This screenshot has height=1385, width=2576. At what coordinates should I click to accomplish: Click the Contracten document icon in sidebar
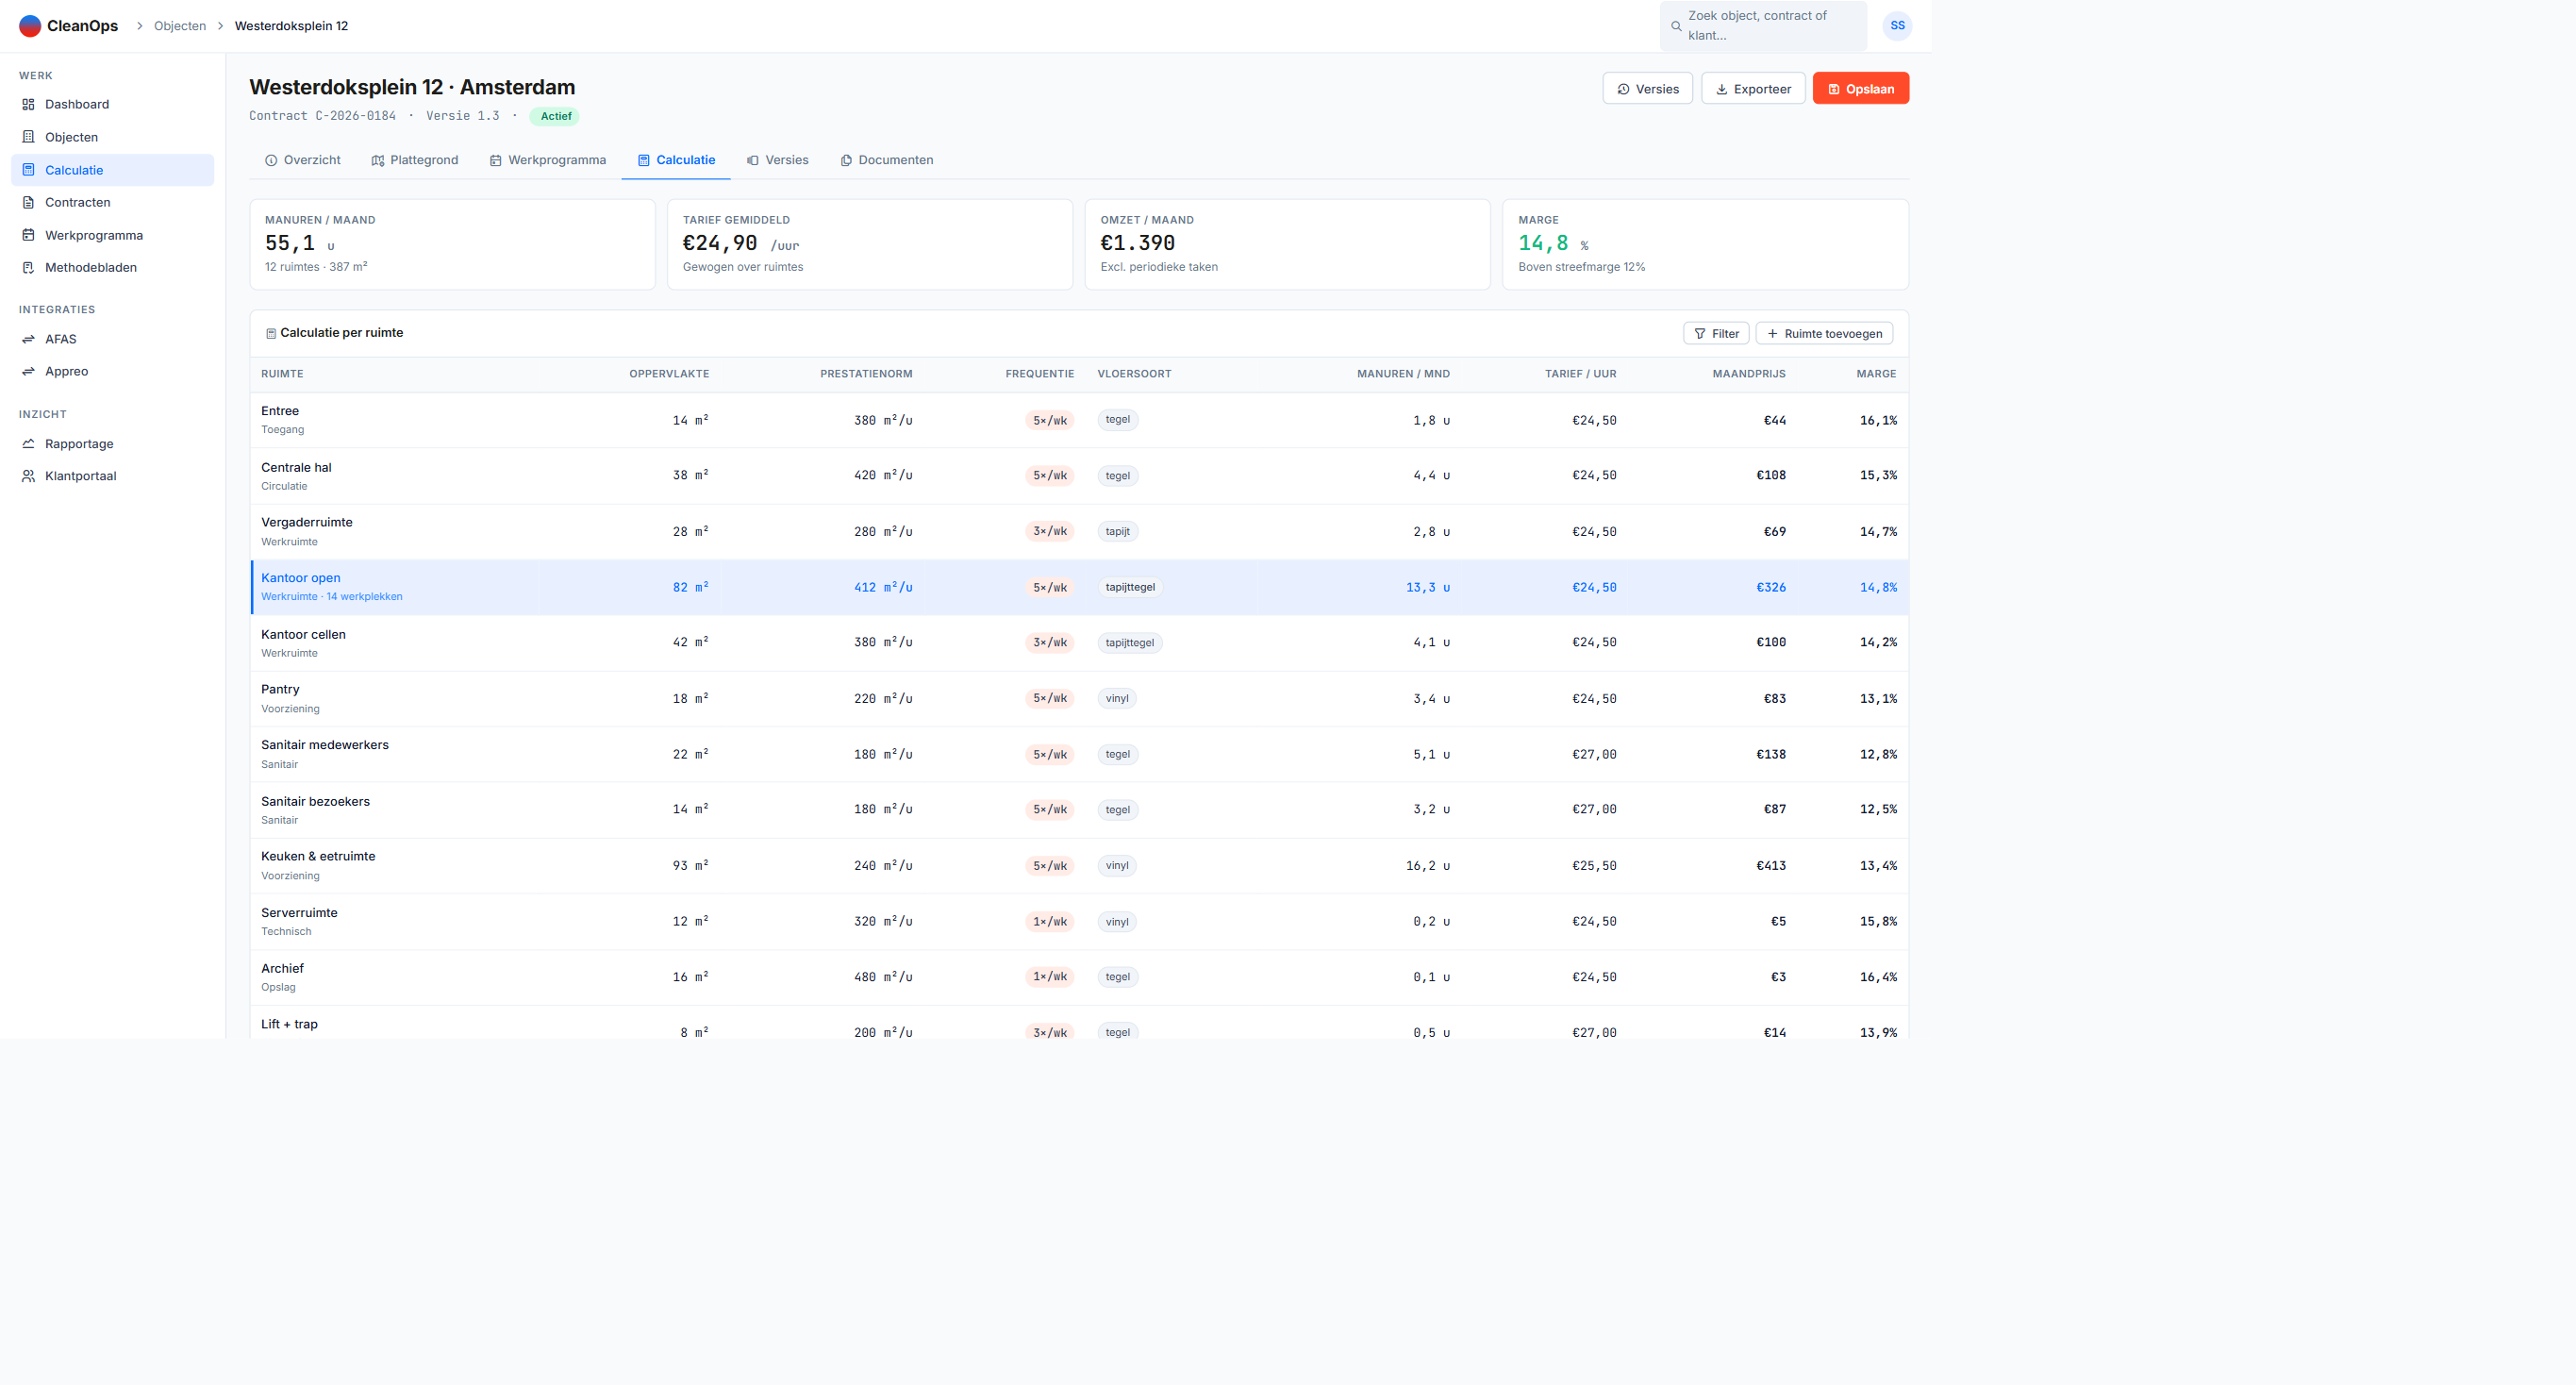coord(28,202)
